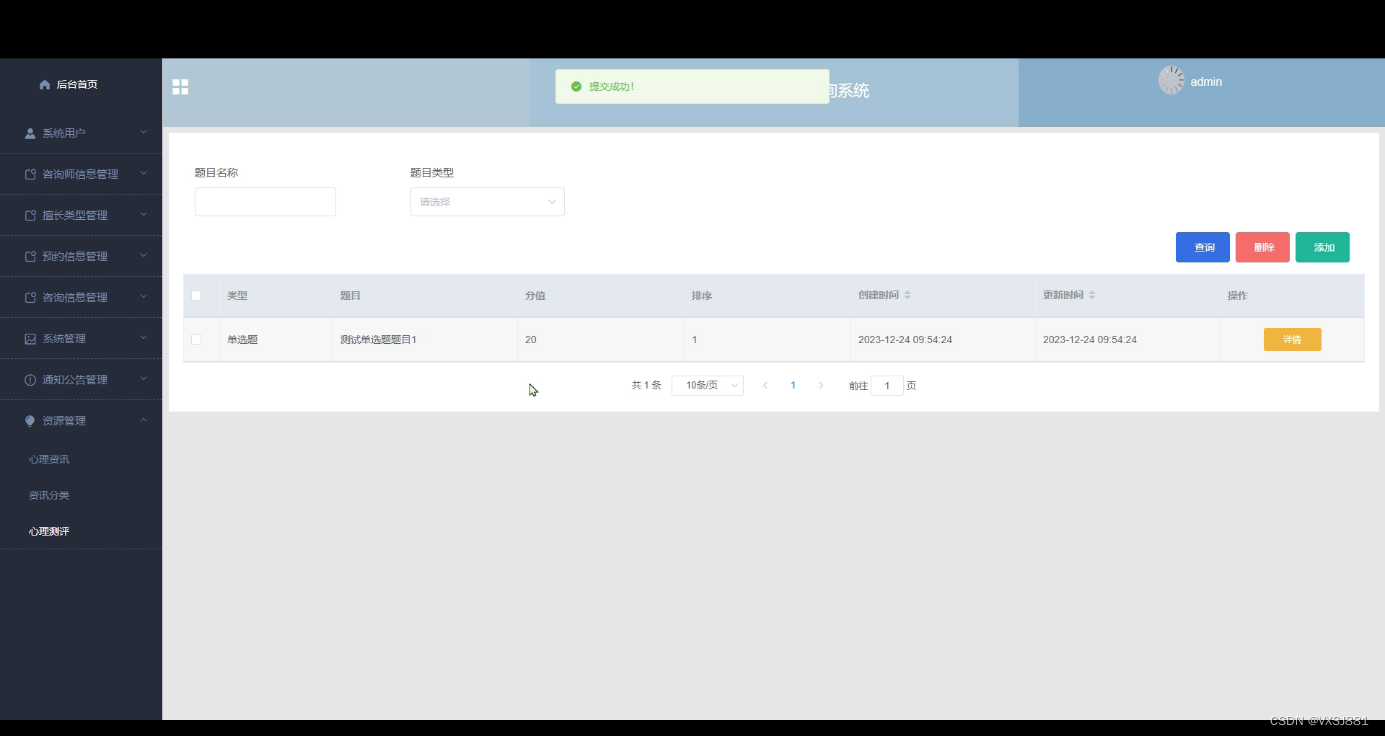
Task: Click the green 添加 button
Action: point(1322,247)
